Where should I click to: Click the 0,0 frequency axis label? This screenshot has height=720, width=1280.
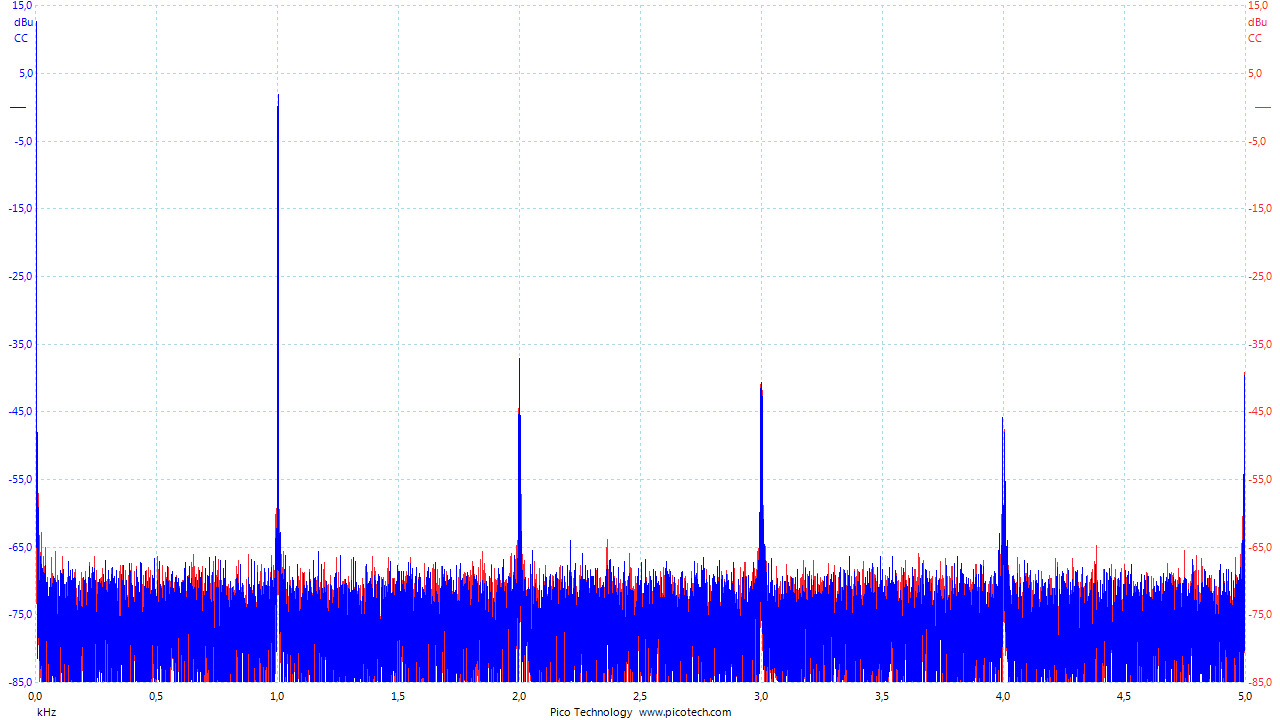[35, 695]
